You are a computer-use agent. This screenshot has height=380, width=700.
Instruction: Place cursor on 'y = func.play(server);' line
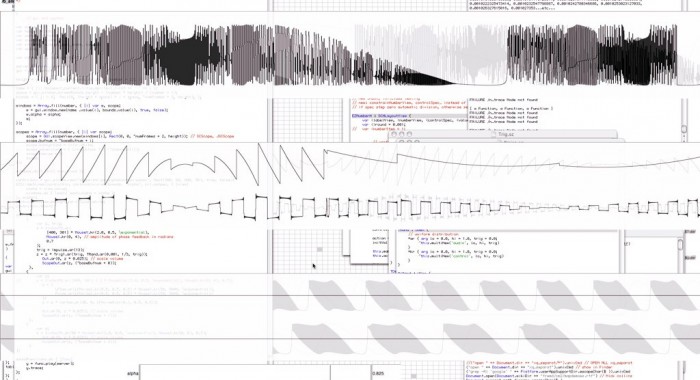tap(50, 363)
